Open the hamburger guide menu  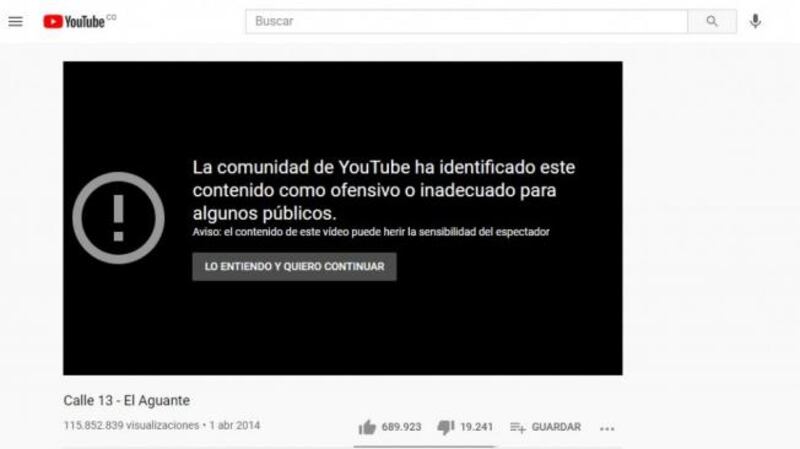pyautogui.click(x=15, y=21)
